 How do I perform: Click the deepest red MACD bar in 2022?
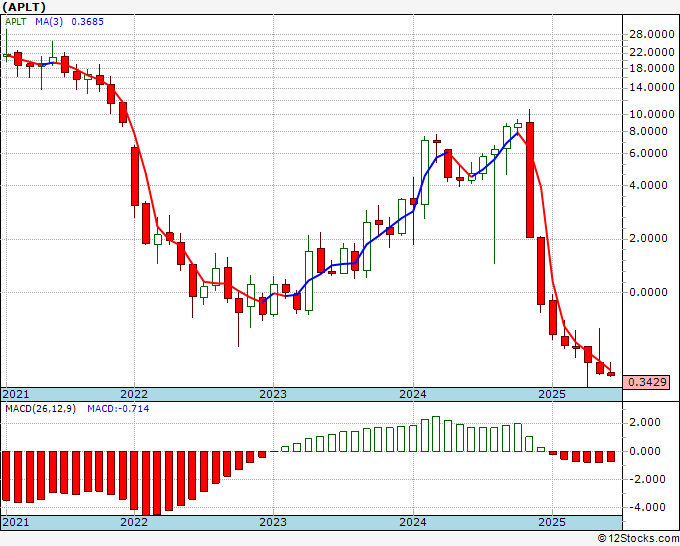(146, 483)
